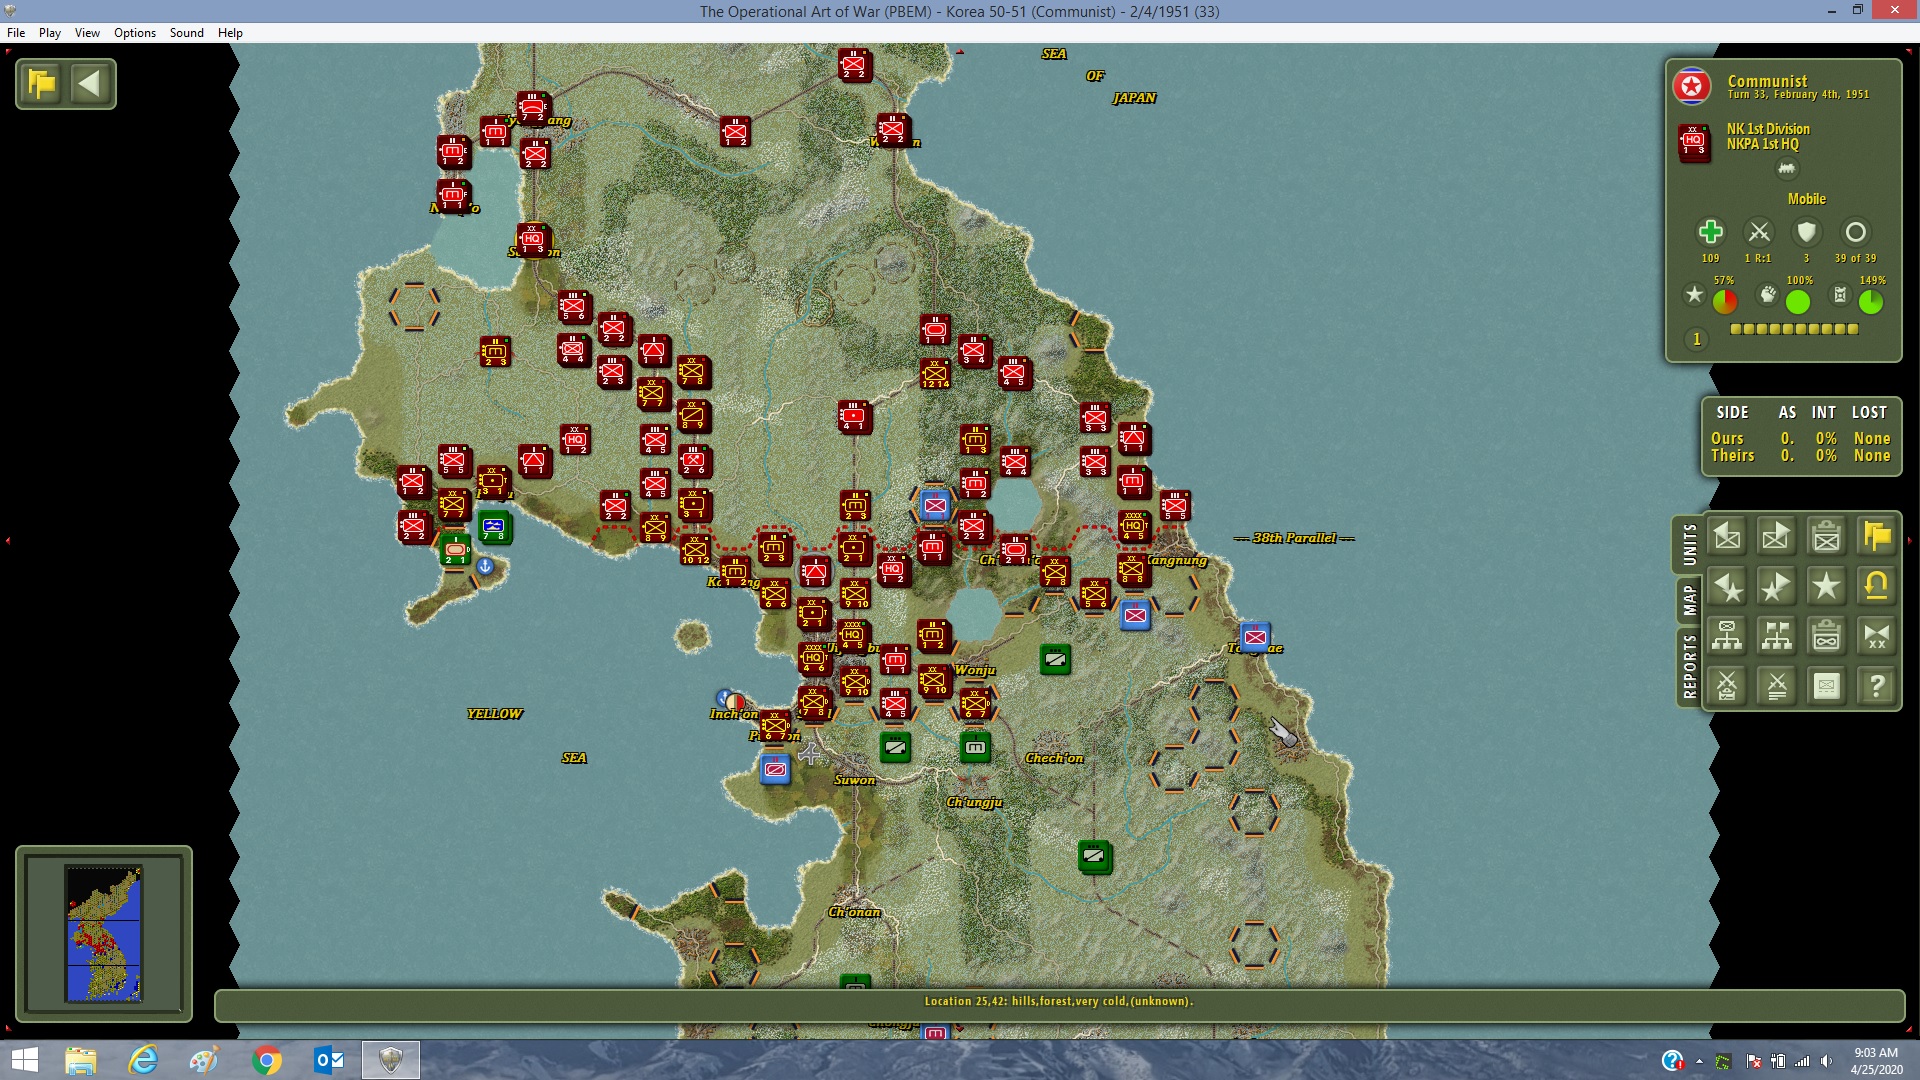Click the location status bar text
This screenshot has height=1080, width=1920.
[x=1059, y=1001]
